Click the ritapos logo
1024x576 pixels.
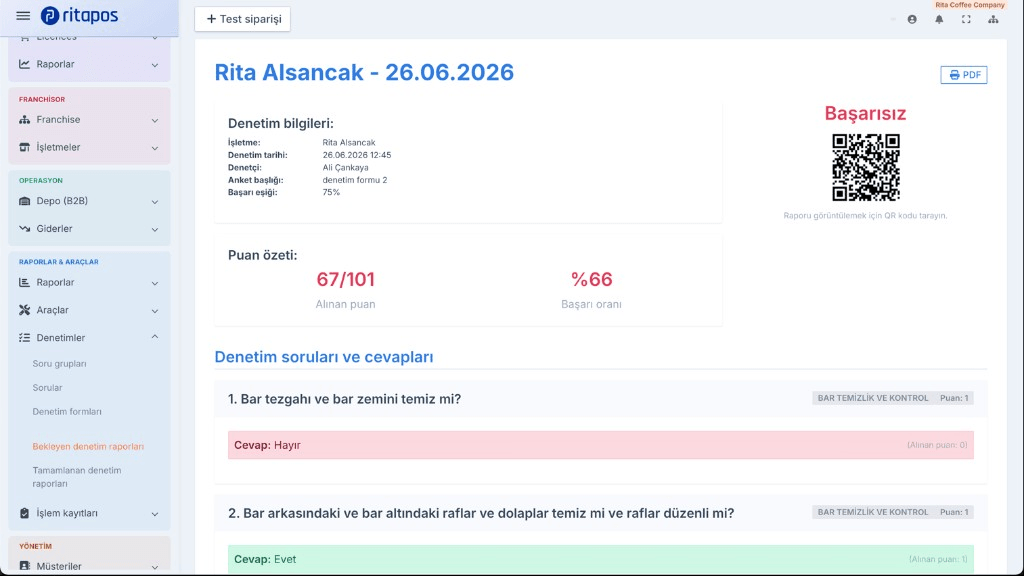coord(79,16)
